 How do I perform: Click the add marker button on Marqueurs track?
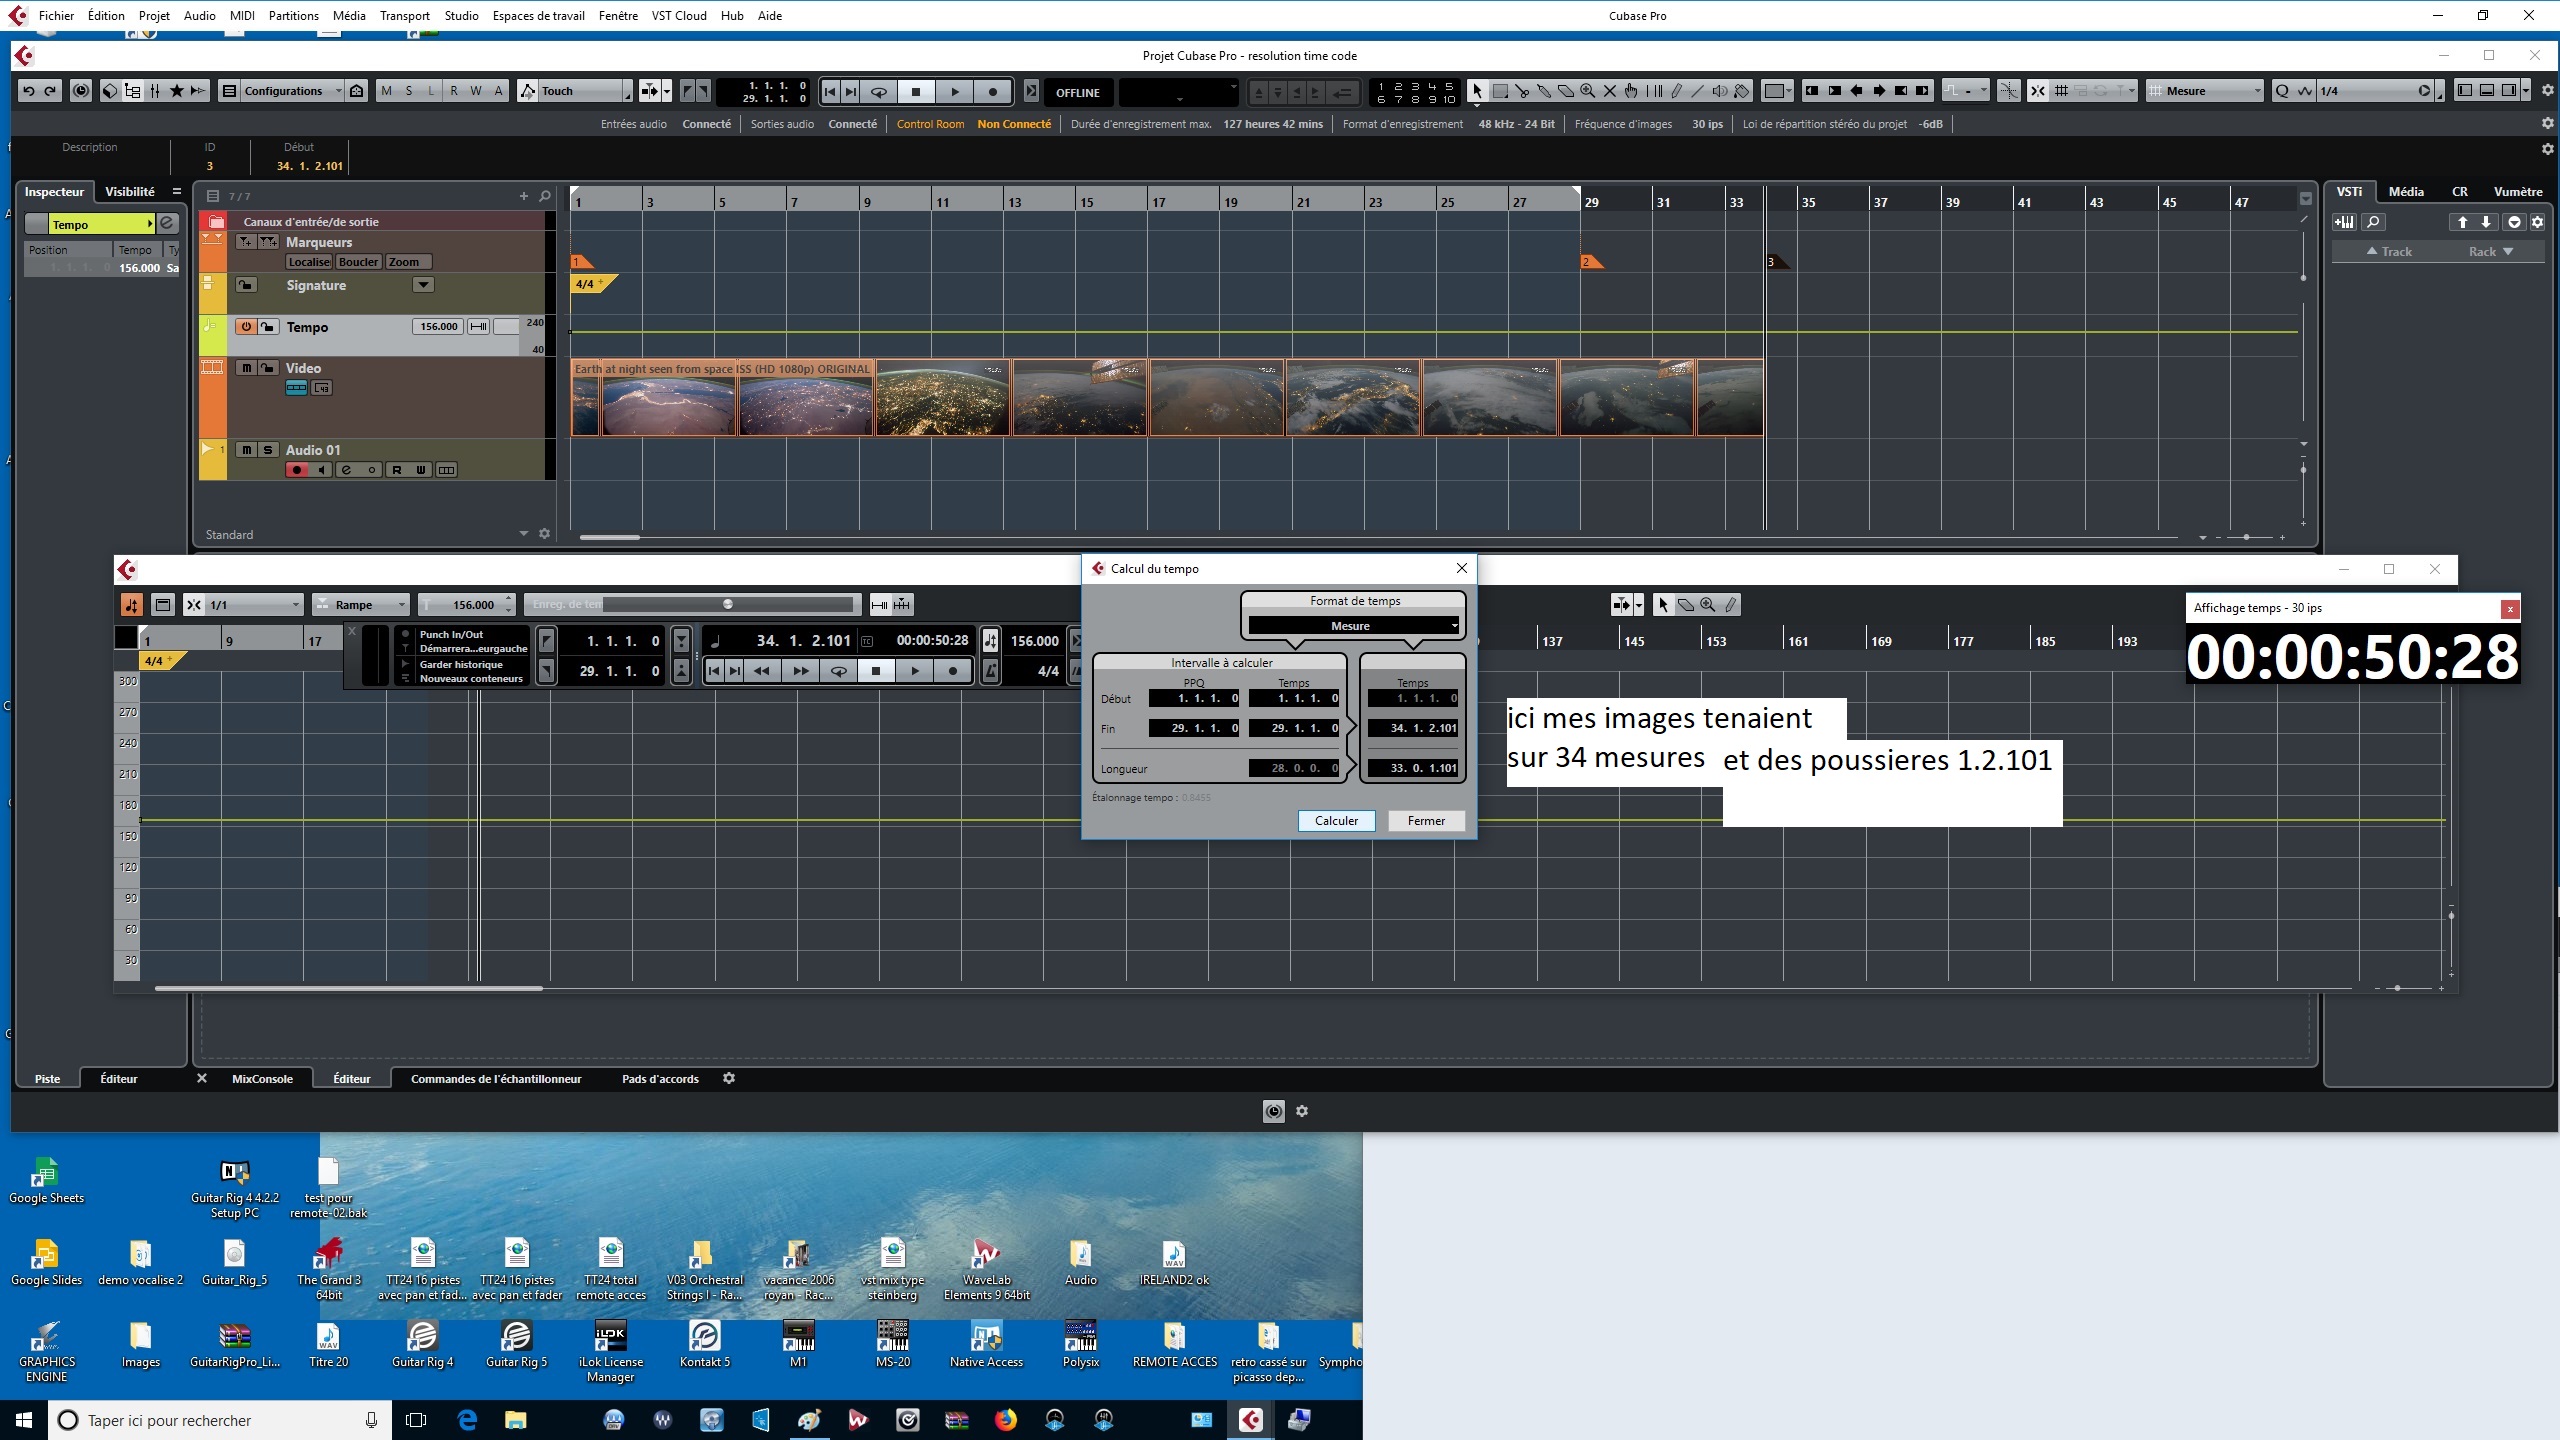point(246,242)
